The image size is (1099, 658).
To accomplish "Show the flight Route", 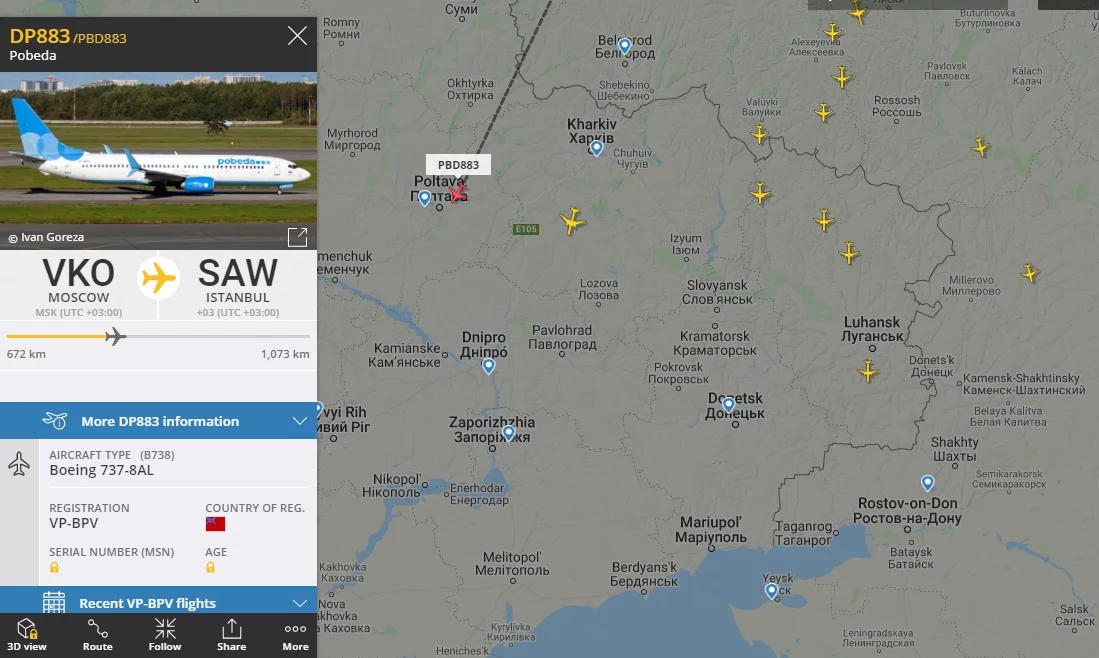I will (97, 634).
